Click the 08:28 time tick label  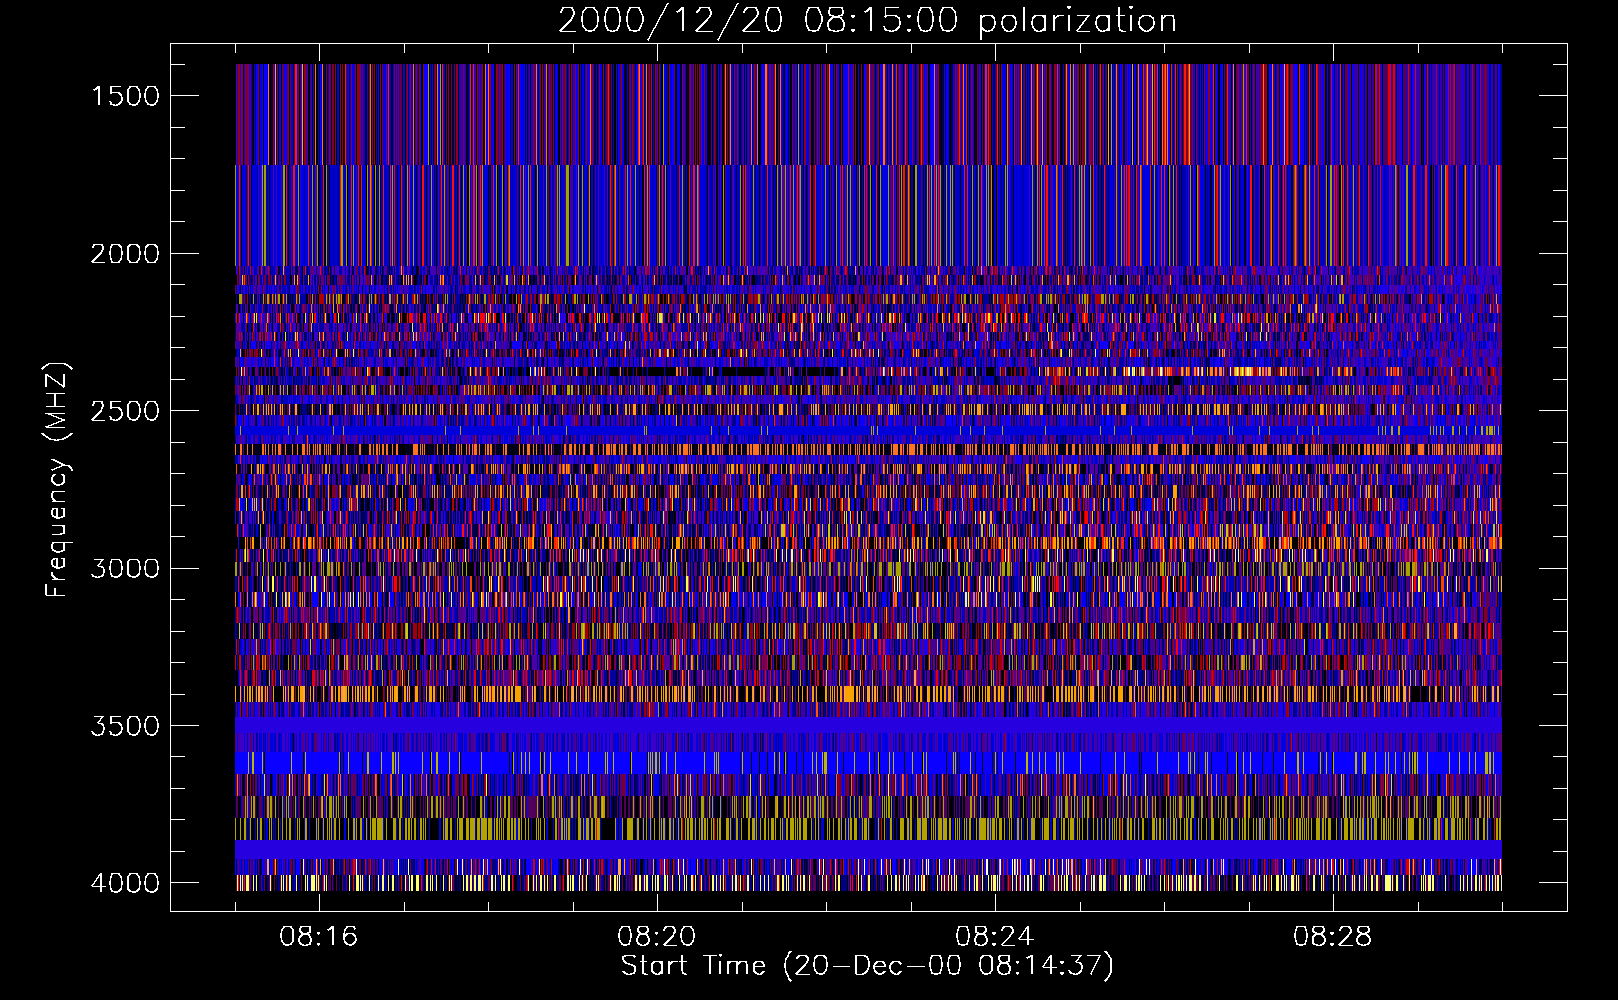(1333, 937)
